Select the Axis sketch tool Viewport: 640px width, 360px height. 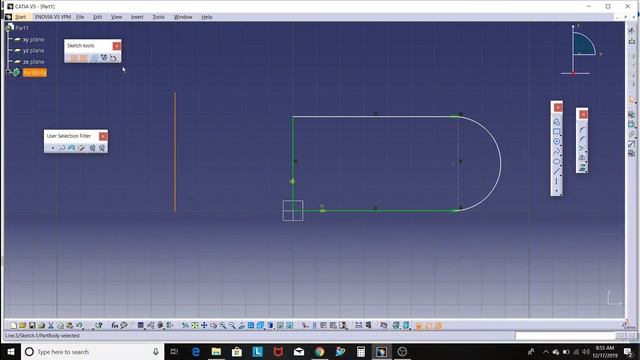[556, 181]
